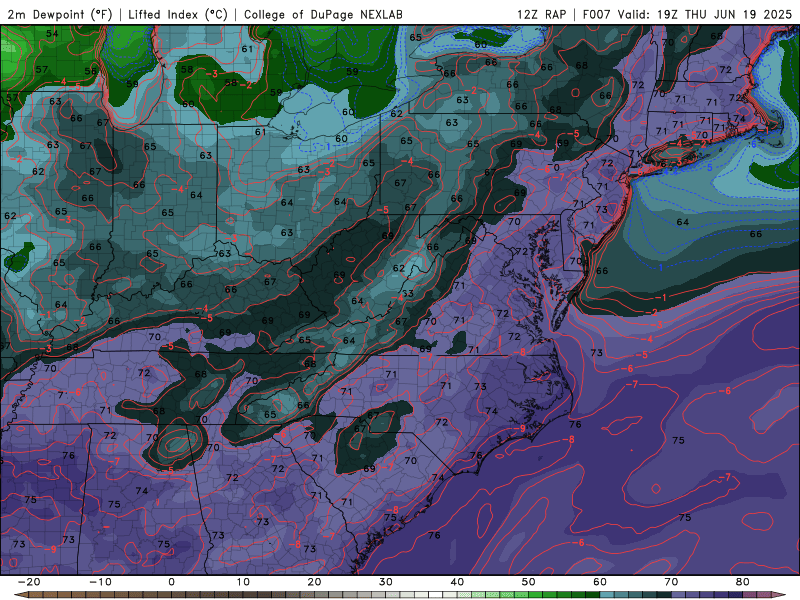The height and width of the screenshot is (600, 800).
Task: Click the -10 value on the color scale
Action: [x=100, y=582]
